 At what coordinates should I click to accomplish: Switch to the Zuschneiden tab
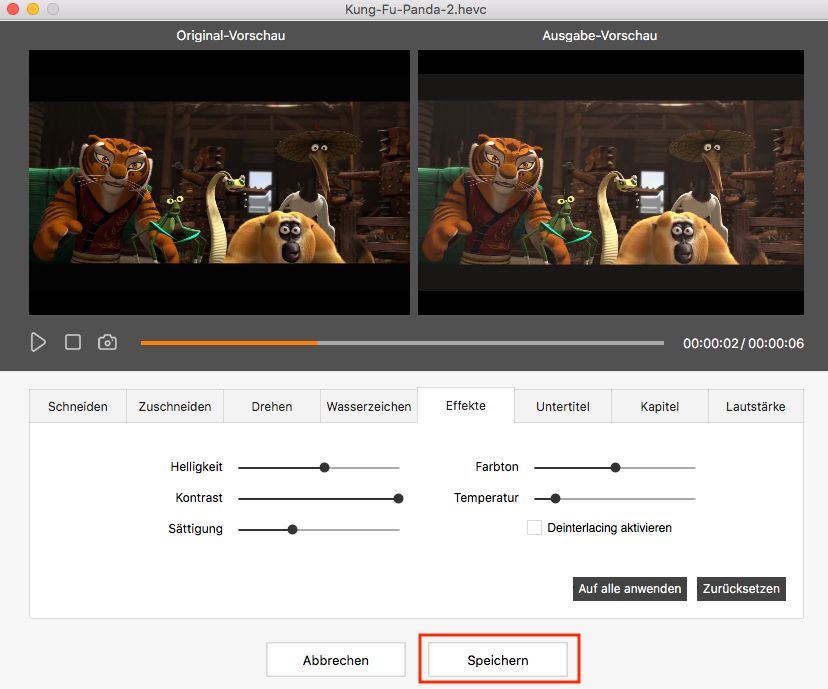tap(175, 407)
